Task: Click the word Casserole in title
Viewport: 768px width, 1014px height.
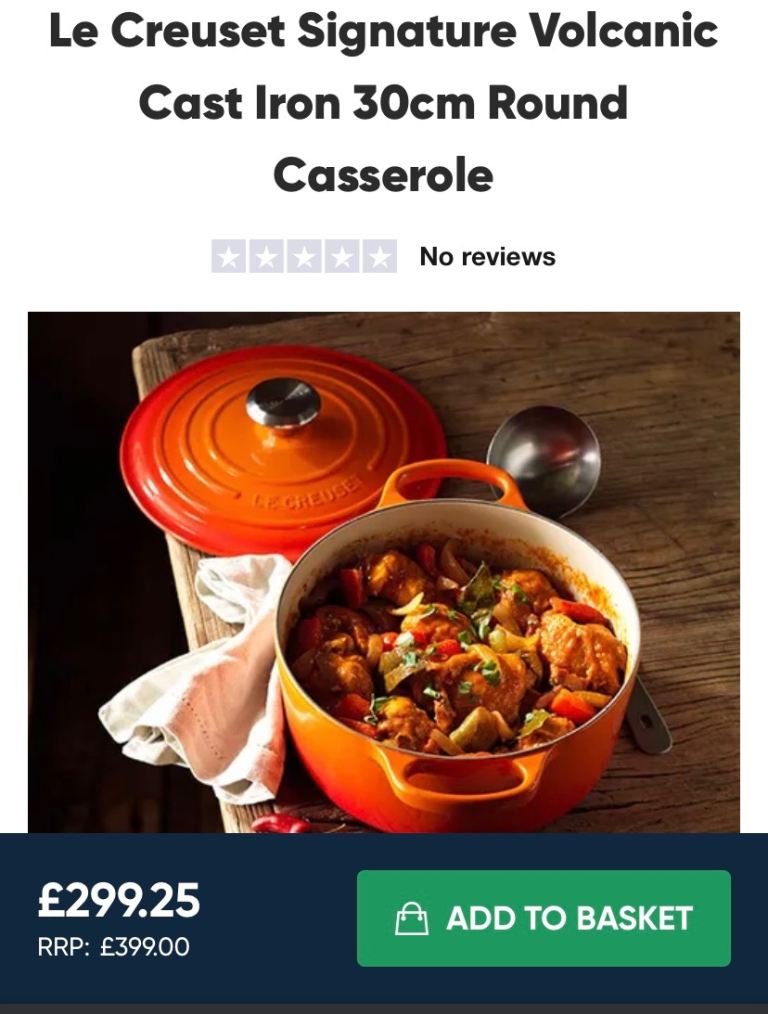Action: [x=383, y=175]
